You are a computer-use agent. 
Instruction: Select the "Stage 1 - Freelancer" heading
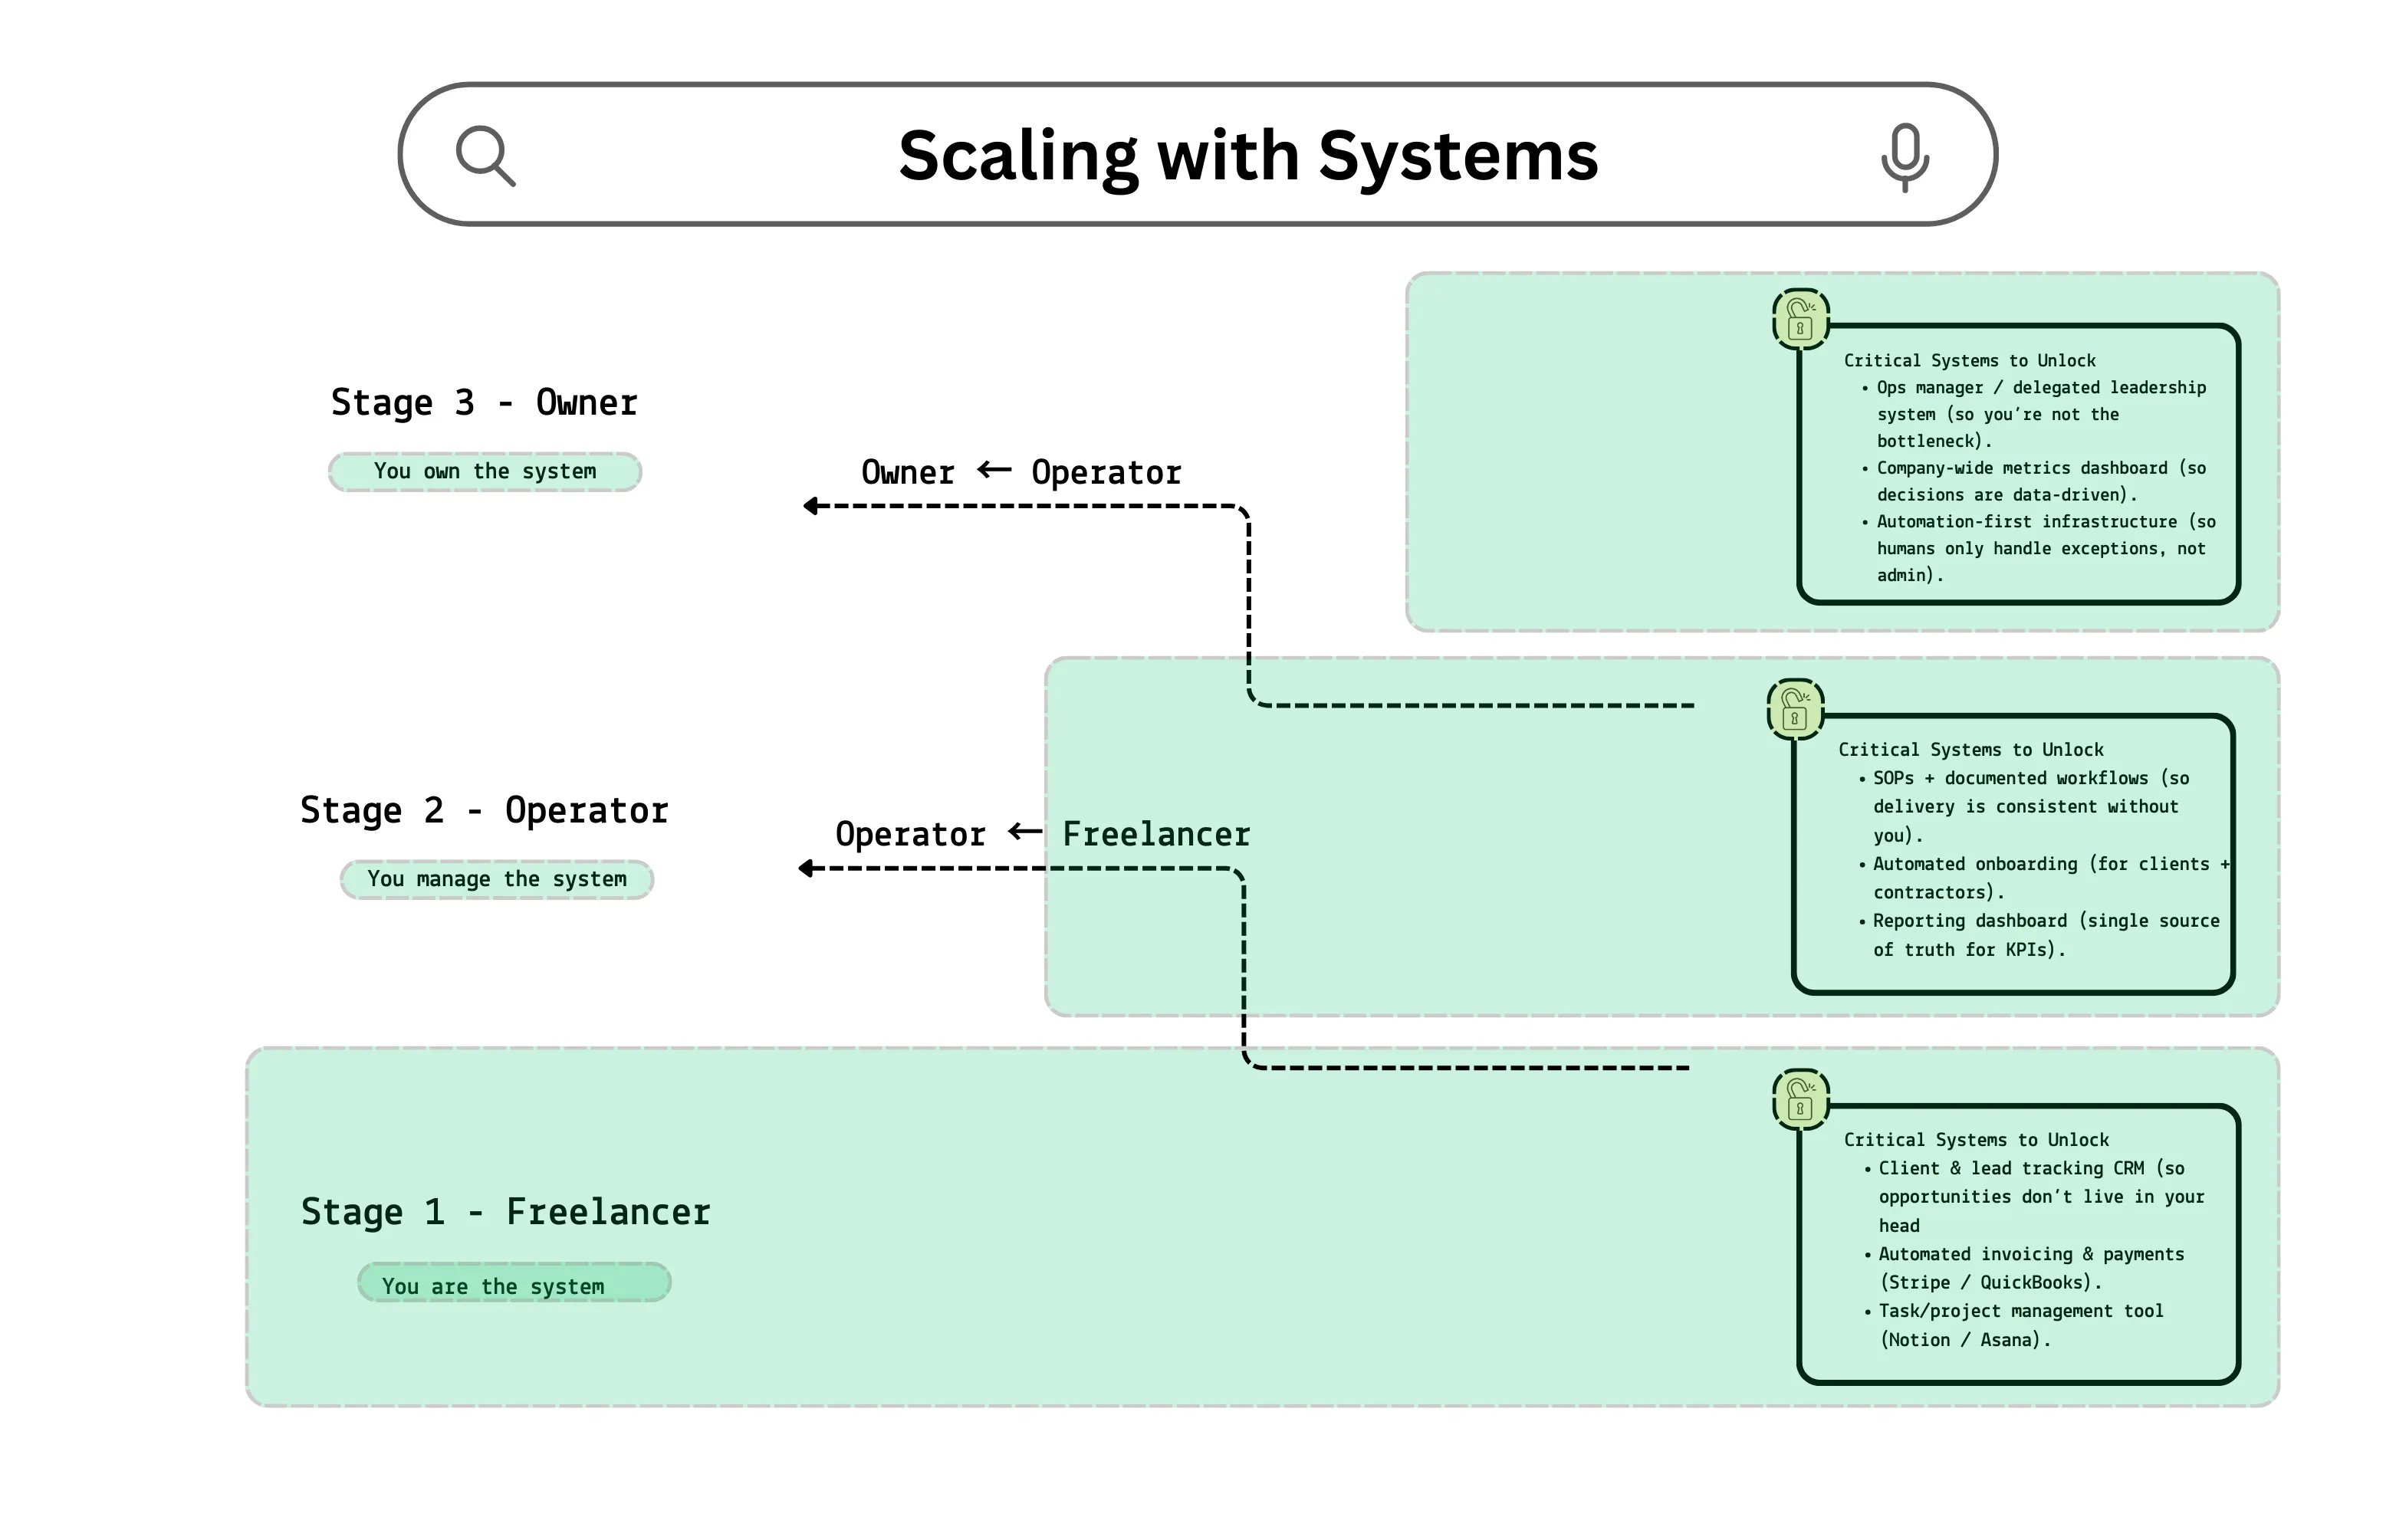(x=506, y=1212)
